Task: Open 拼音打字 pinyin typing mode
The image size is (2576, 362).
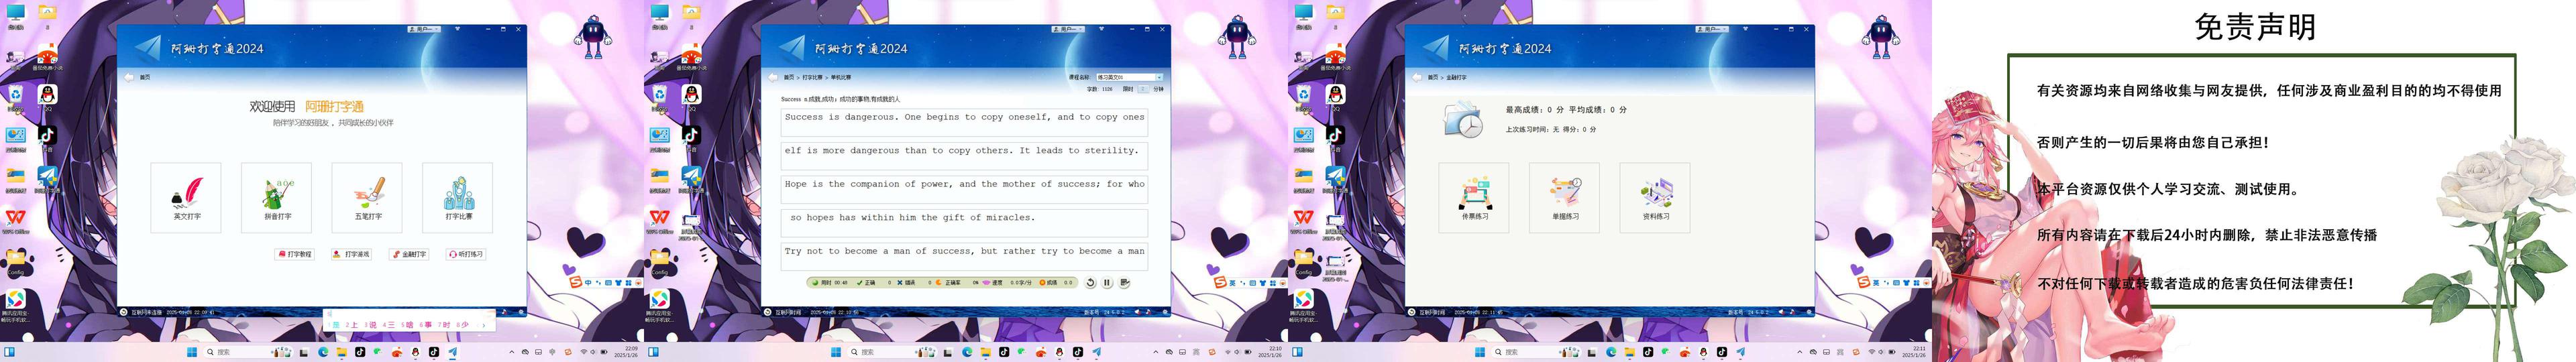Action: [277, 197]
